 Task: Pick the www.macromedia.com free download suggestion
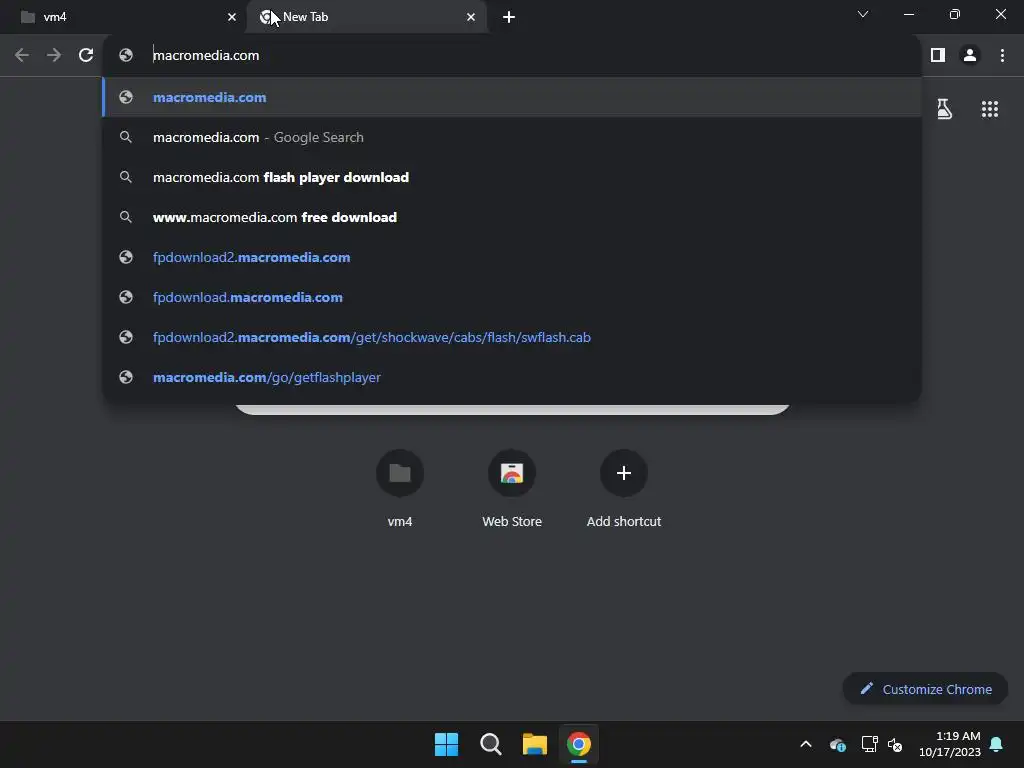click(x=512, y=217)
